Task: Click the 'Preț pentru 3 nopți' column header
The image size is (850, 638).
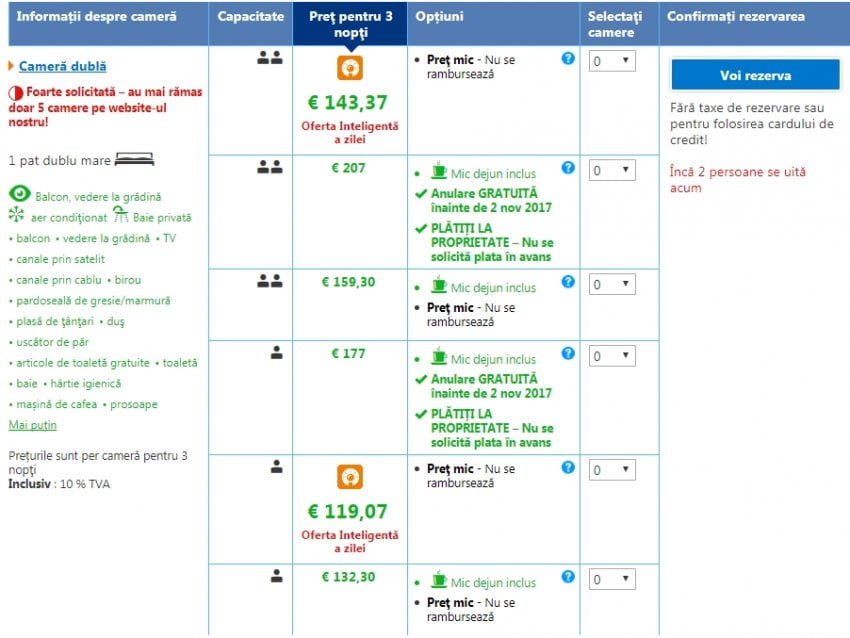Action: pos(350,25)
